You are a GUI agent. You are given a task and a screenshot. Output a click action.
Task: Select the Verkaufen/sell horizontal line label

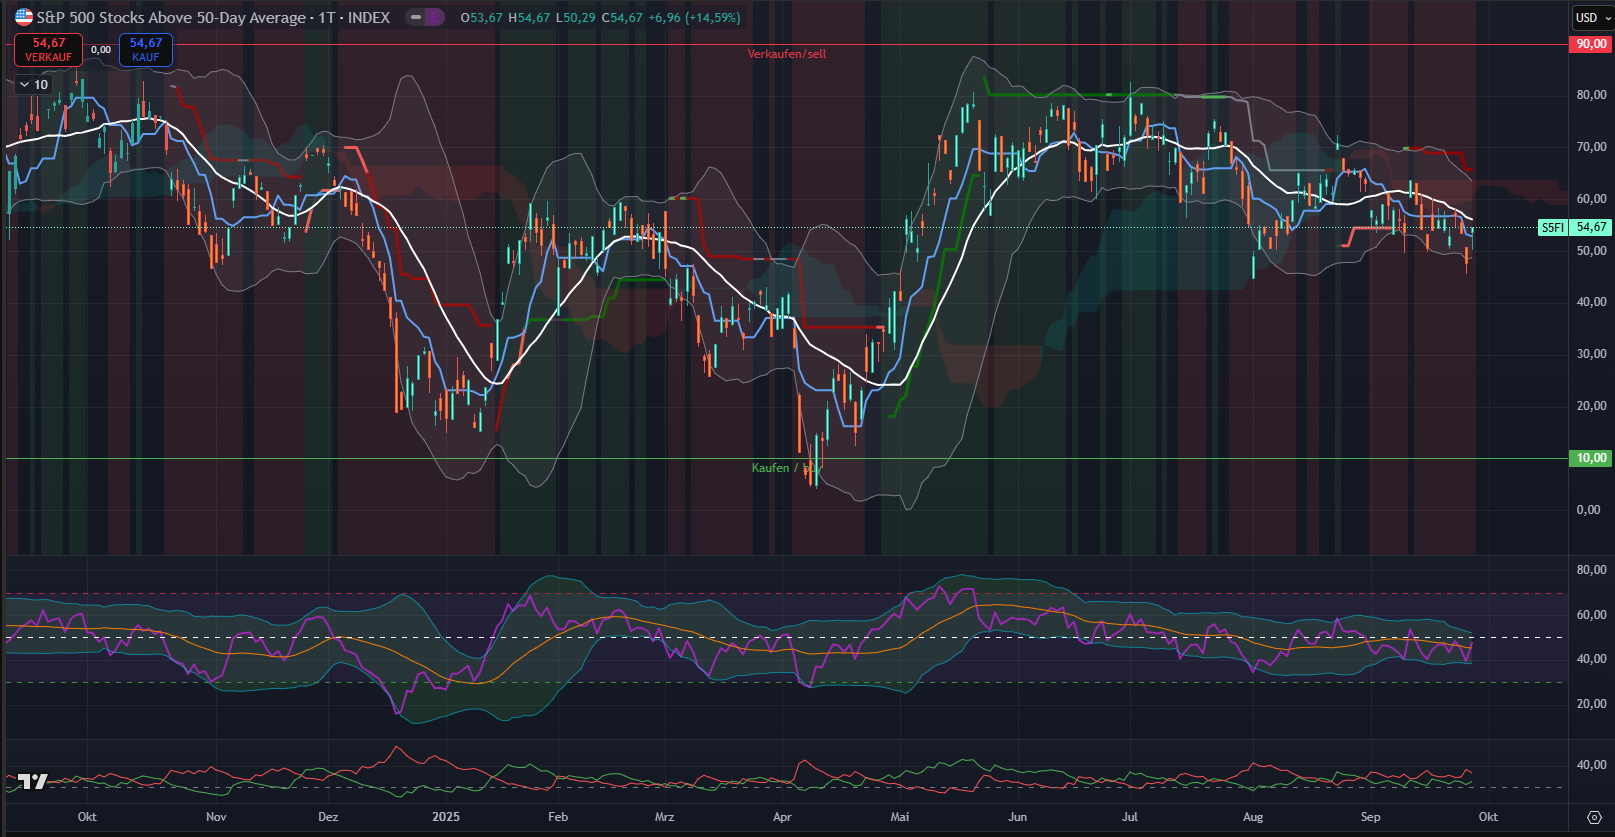click(x=787, y=54)
